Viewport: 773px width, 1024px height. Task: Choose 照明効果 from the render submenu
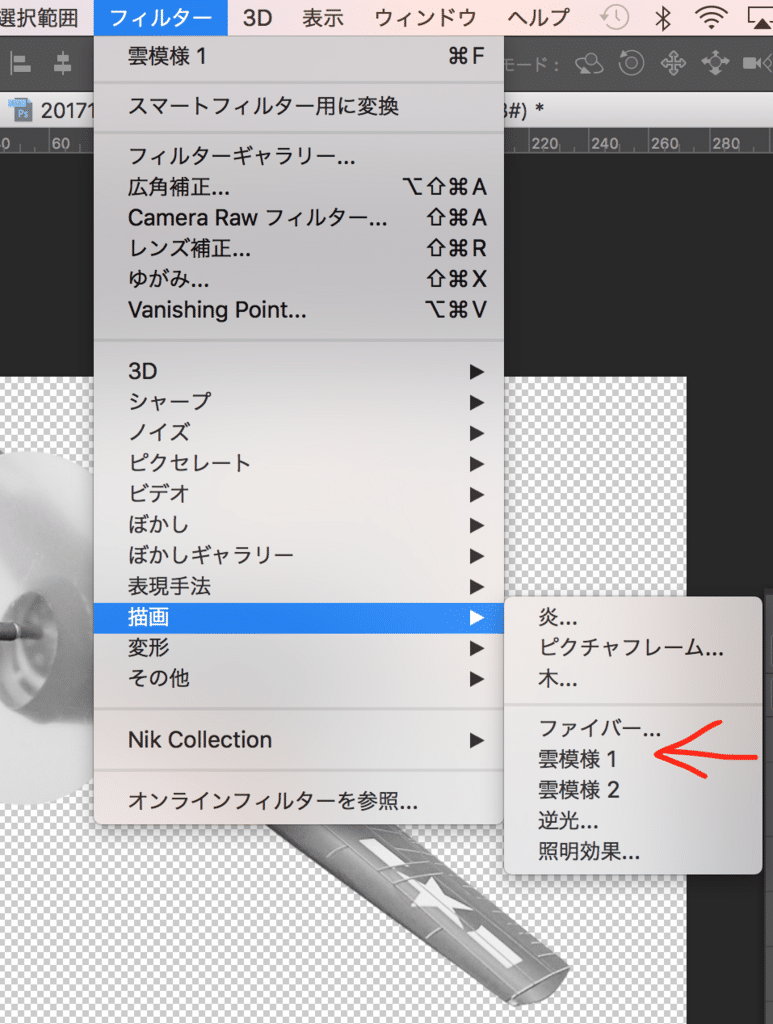tap(589, 852)
